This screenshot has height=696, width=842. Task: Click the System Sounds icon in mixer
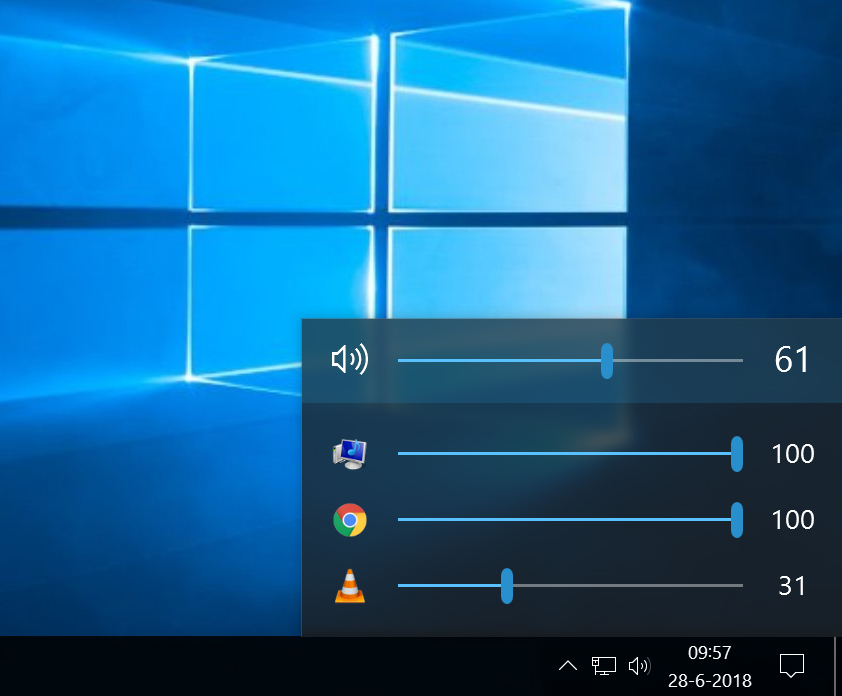pyautogui.click(x=350, y=454)
